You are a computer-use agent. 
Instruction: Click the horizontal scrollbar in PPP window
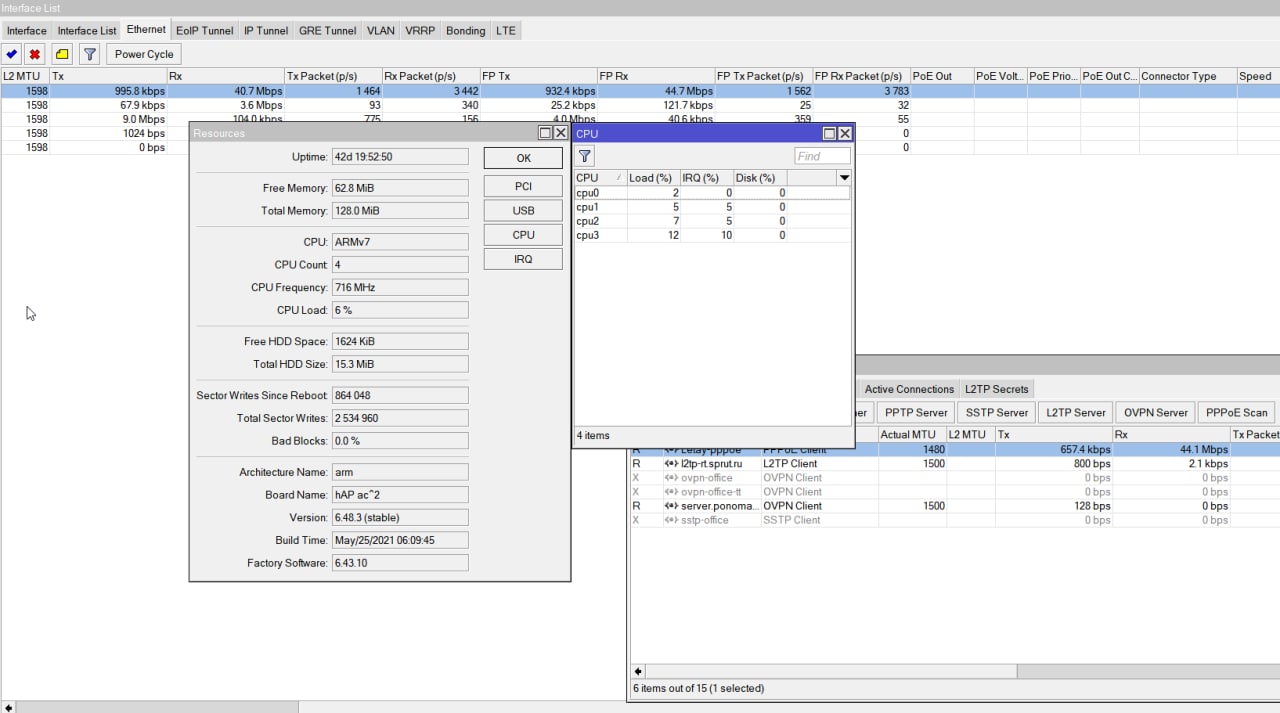(831, 672)
